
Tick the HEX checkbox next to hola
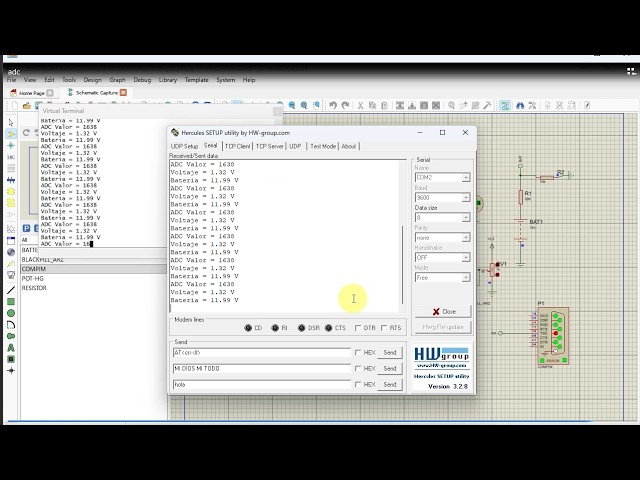[358, 384]
